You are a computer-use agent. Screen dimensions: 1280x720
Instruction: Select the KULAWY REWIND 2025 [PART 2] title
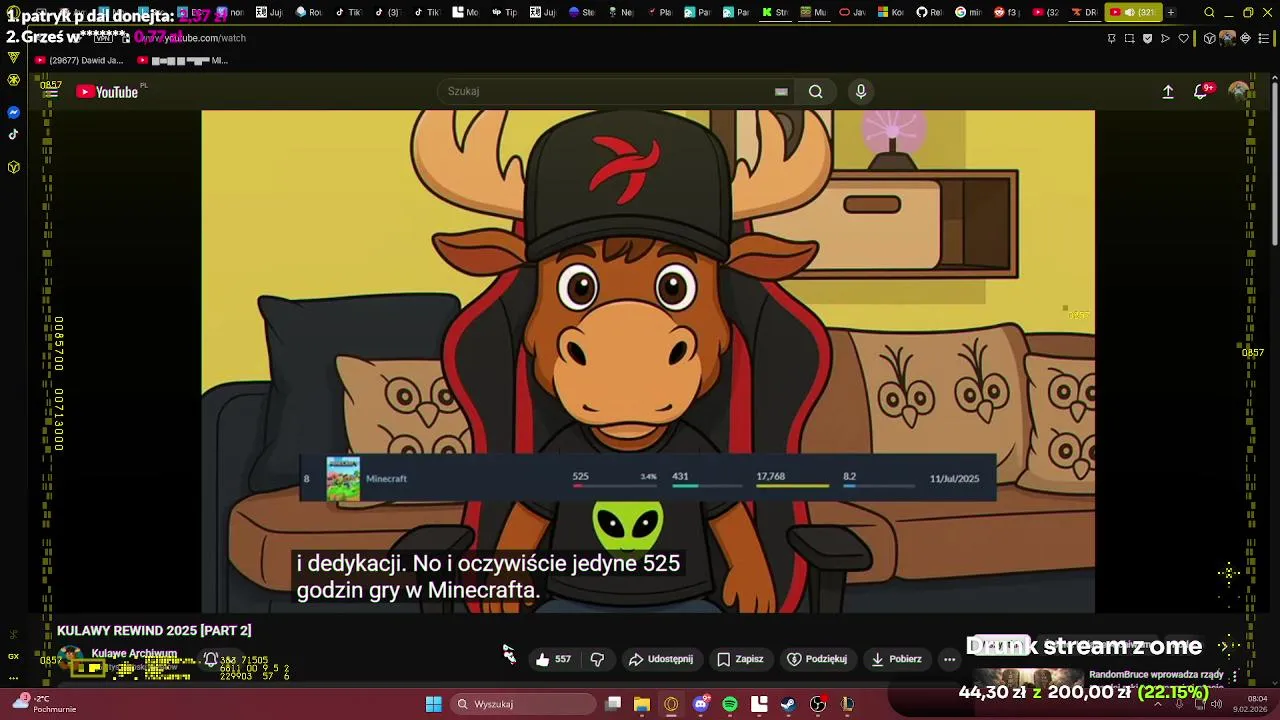[154, 631]
